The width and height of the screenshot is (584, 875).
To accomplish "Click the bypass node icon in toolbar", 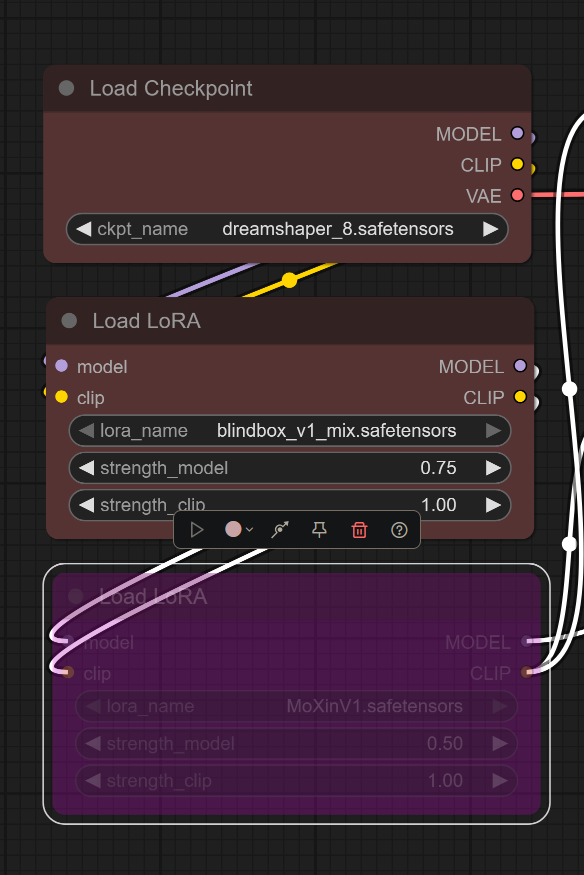I will 280,530.
